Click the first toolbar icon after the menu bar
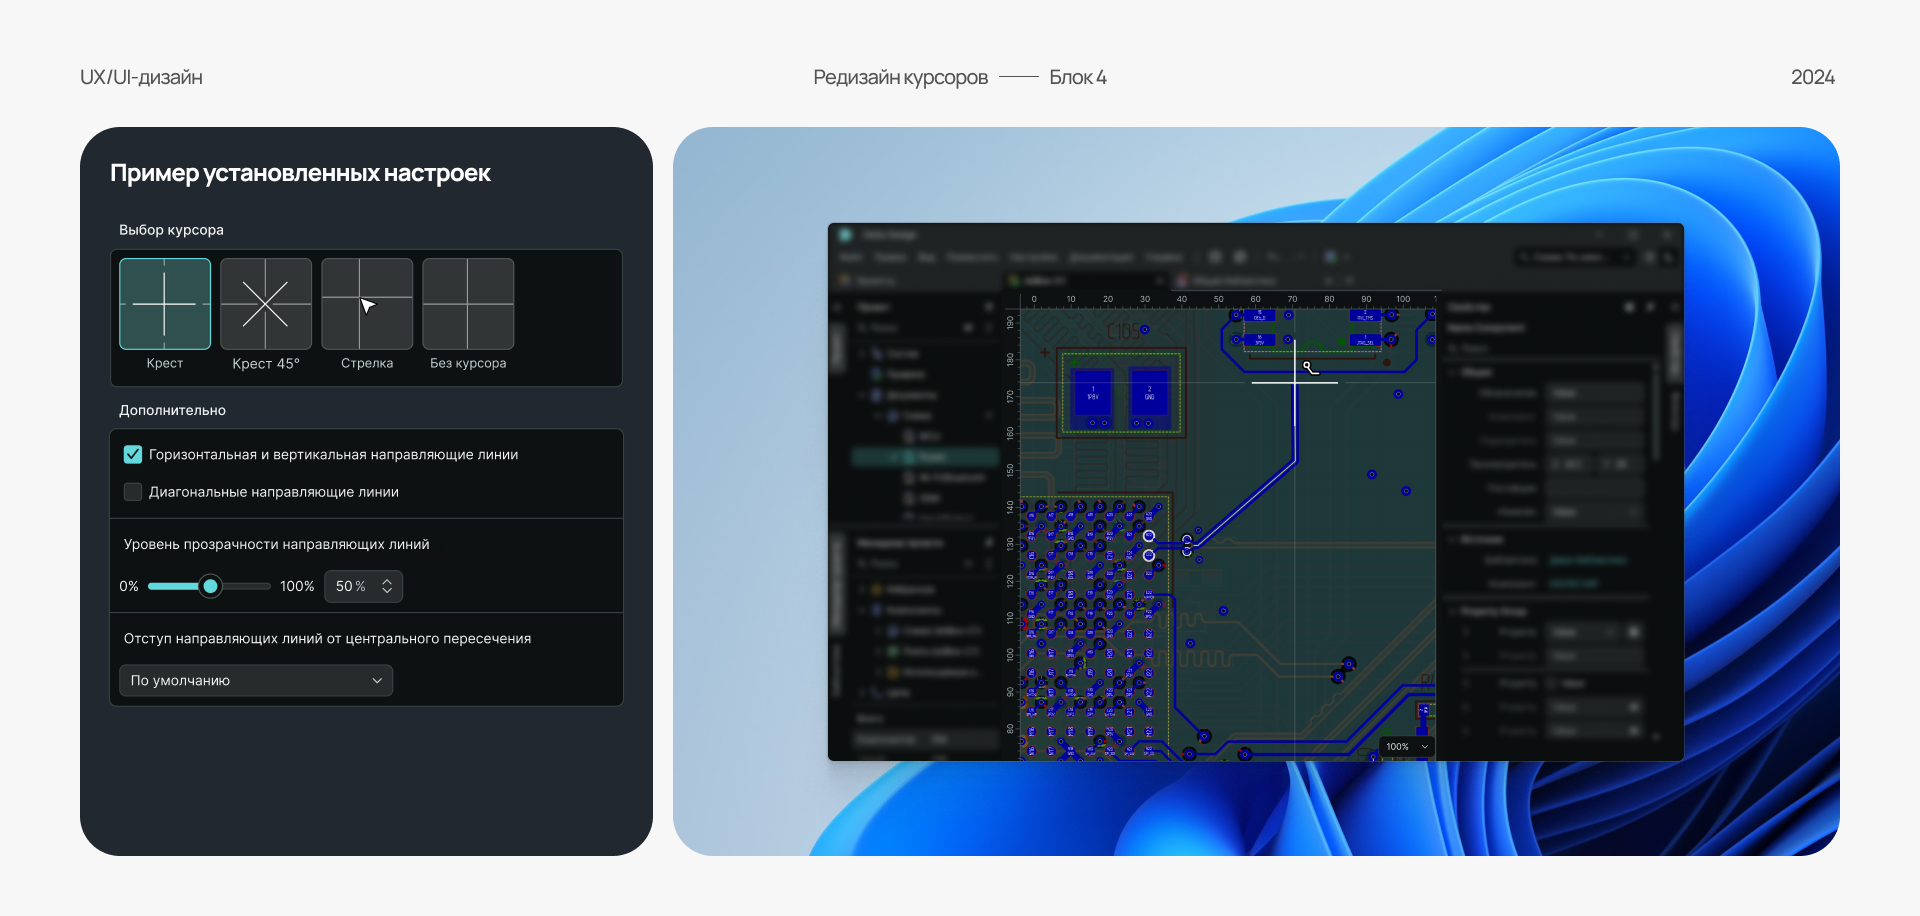The width and height of the screenshot is (1920, 916). pos(1214,257)
